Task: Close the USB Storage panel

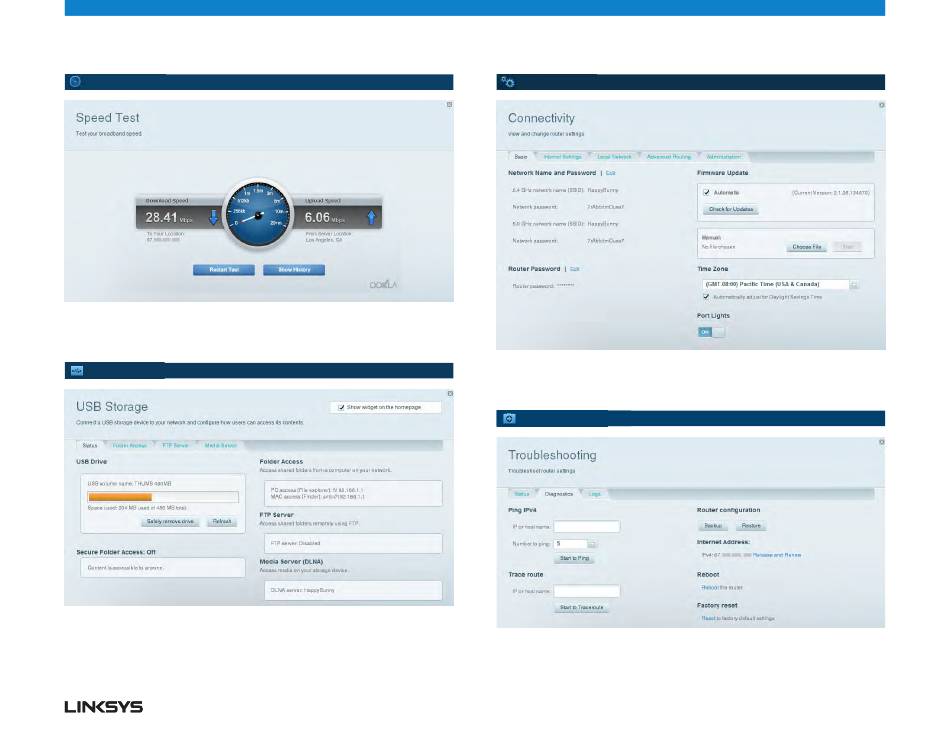Action: coord(450,393)
